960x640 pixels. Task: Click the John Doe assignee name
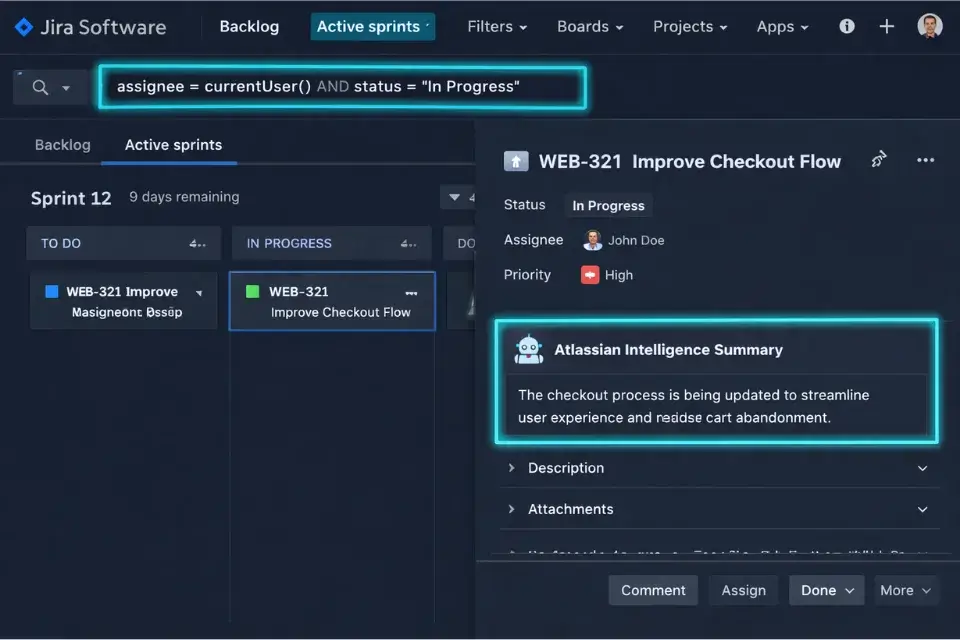(x=636, y=240)
